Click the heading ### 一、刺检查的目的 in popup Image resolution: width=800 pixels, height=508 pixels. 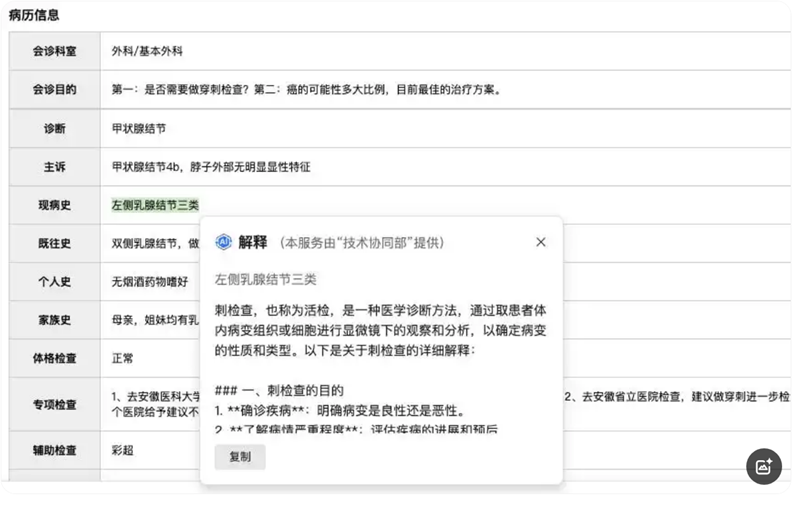(x=279, y=391)
